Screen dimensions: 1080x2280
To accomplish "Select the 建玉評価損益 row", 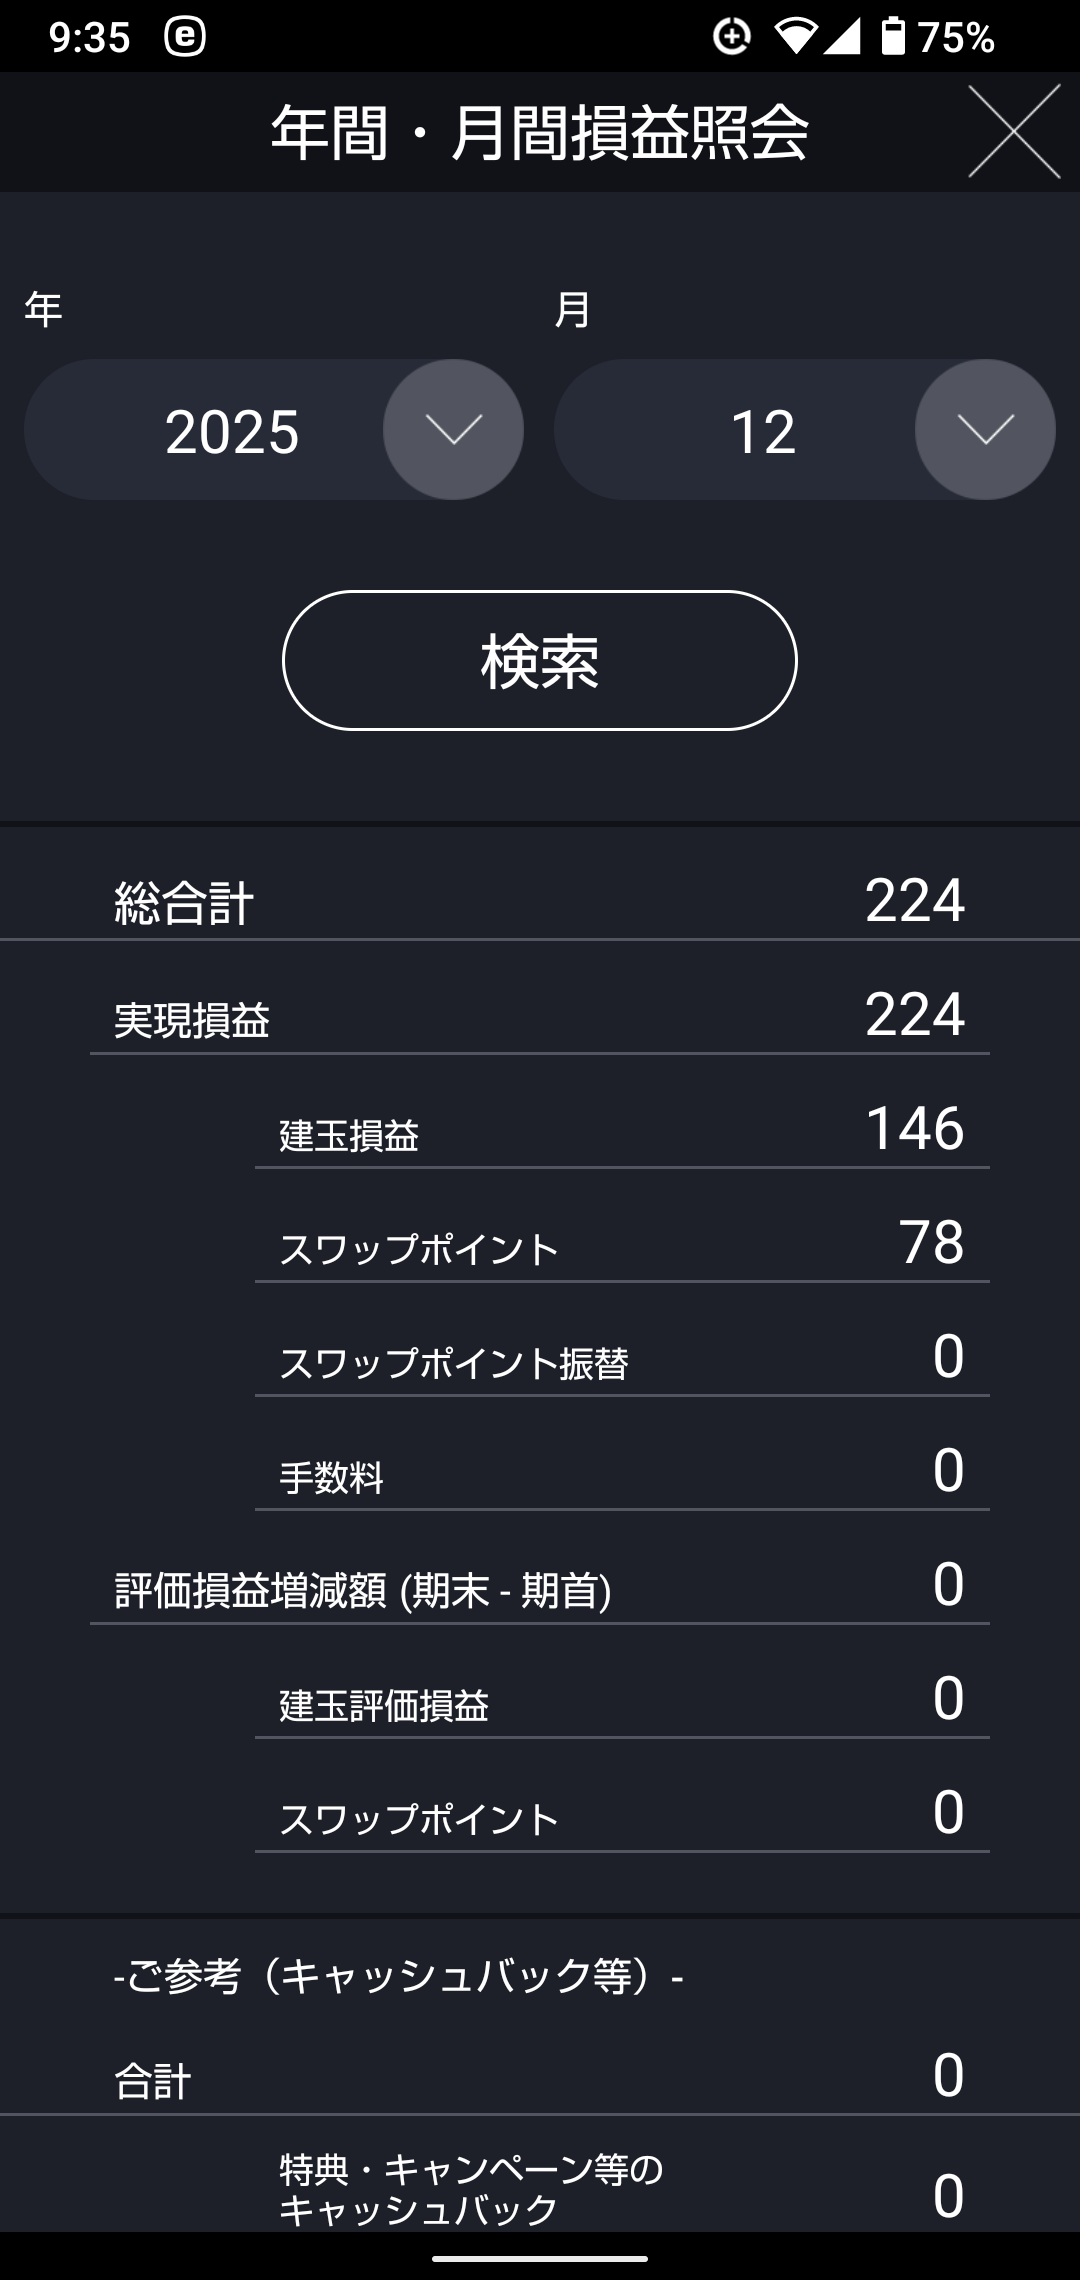I will 620,1702.
